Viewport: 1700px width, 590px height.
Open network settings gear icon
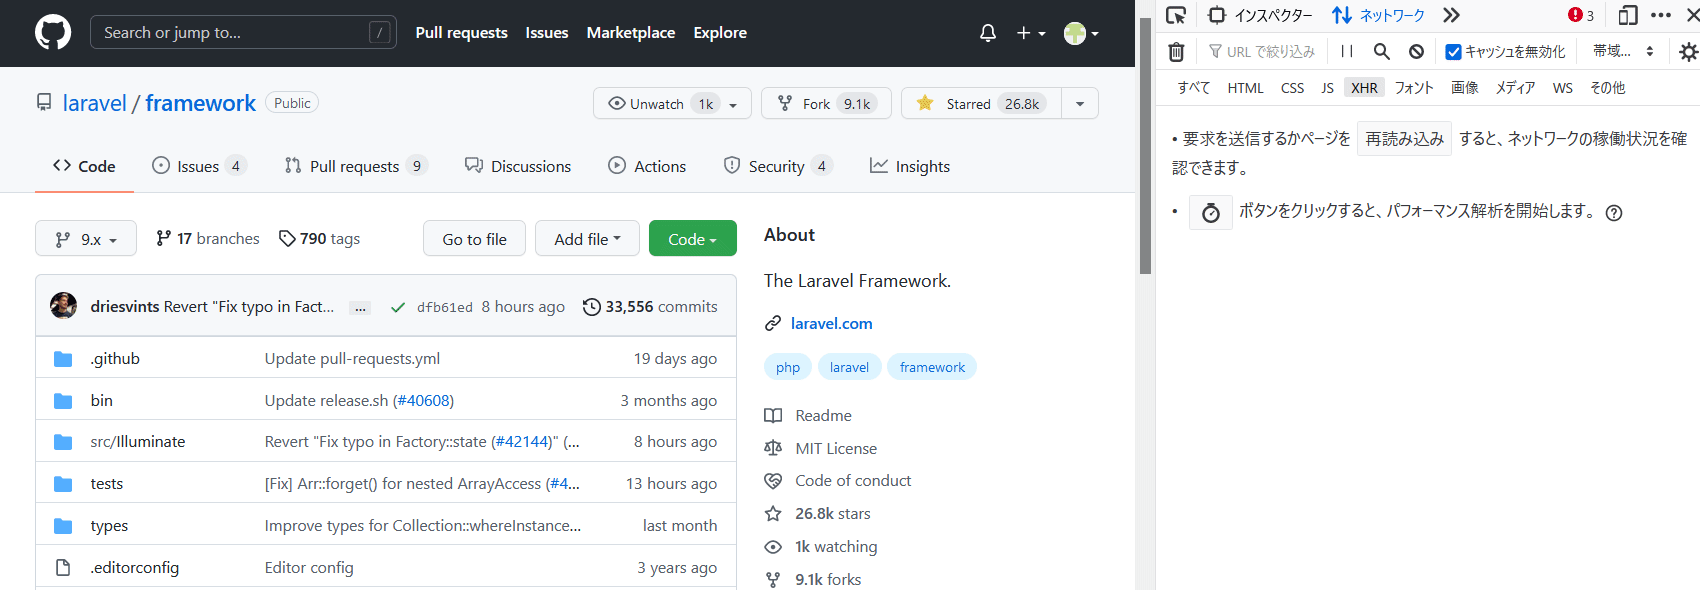click(1688, 52)
